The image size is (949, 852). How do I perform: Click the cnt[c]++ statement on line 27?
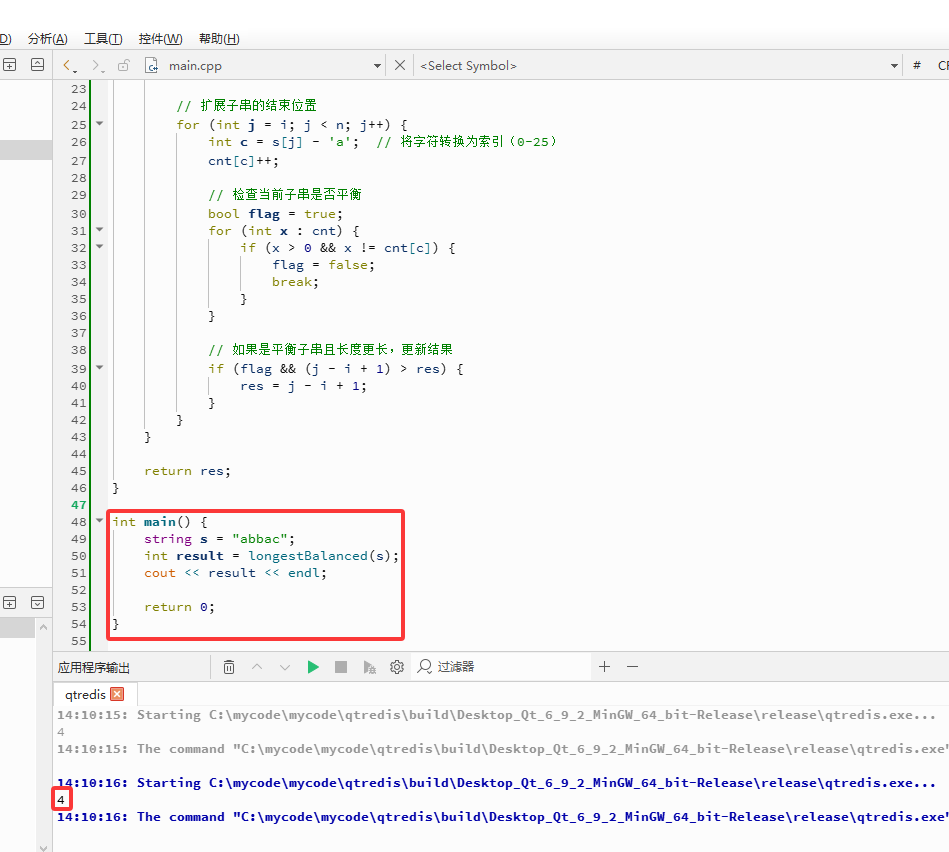243,161
